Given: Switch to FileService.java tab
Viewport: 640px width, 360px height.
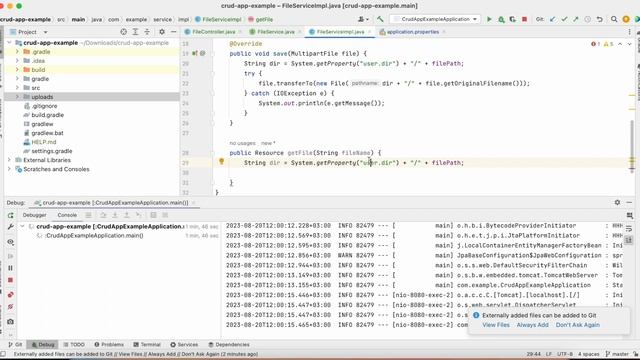Looking at the screenshot, I should [276, 32].
